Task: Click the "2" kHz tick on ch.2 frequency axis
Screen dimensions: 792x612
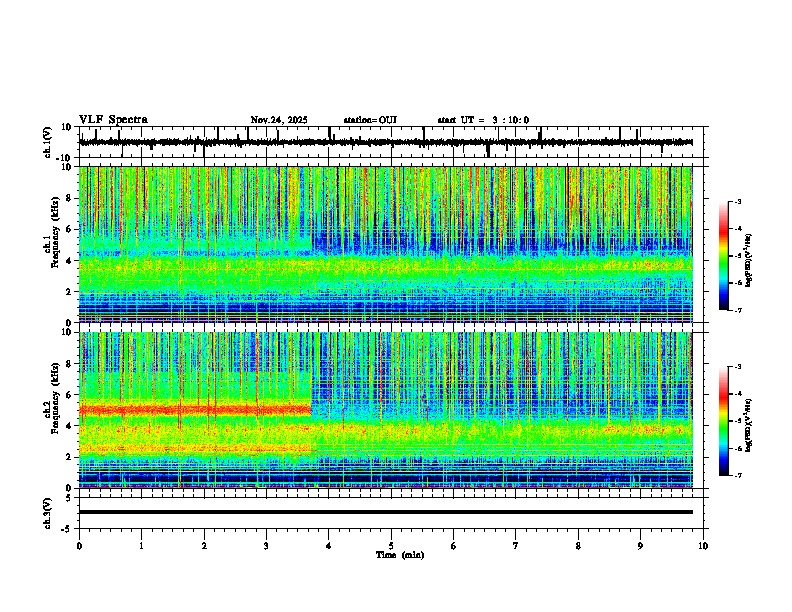Action: (x=70, y=457)
